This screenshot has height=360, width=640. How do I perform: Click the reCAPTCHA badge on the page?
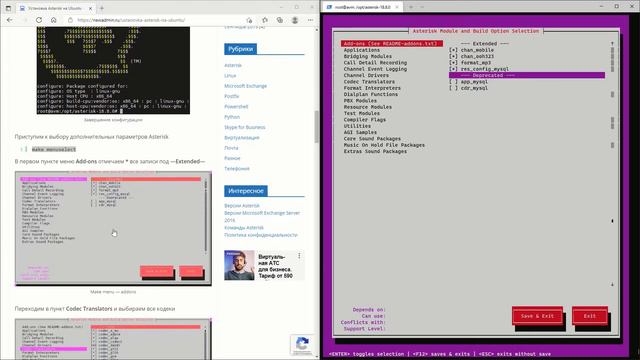(302, 345)
